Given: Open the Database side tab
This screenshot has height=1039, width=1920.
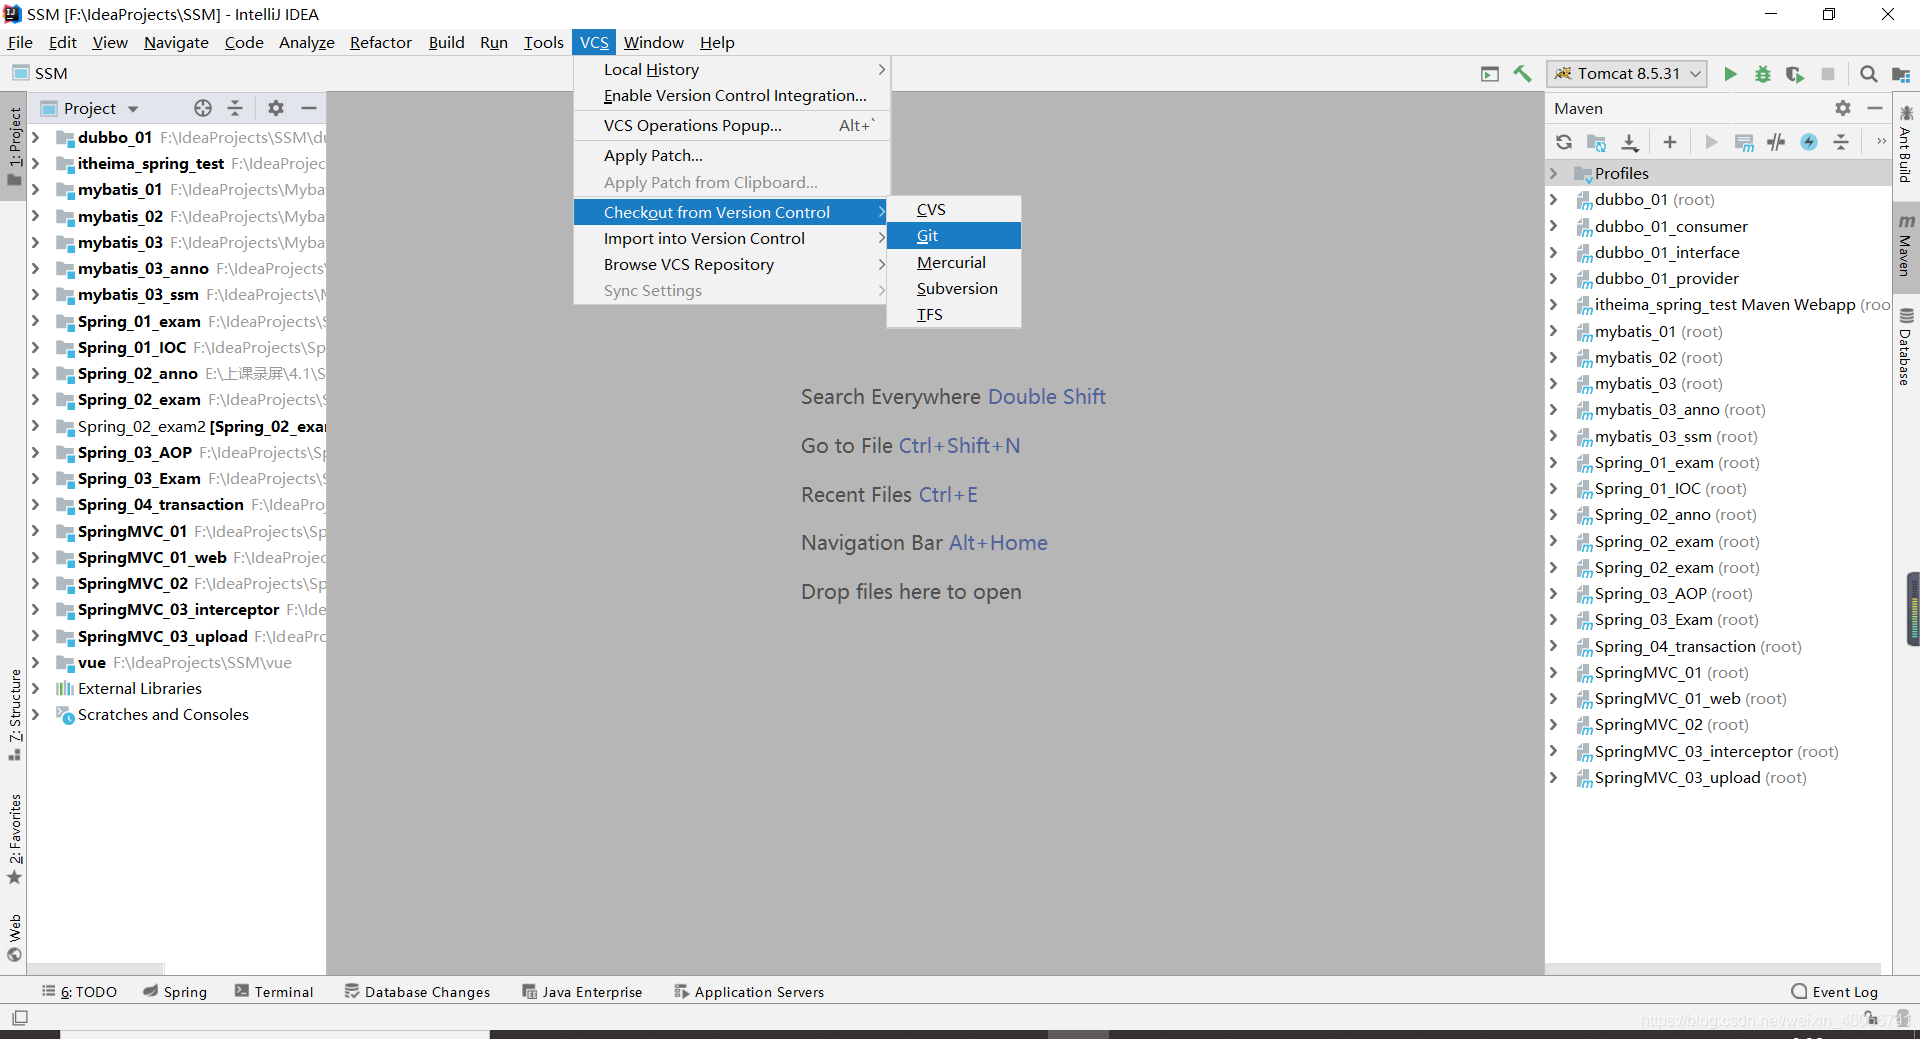Looking at the screenshot, I should [1906, 348].
